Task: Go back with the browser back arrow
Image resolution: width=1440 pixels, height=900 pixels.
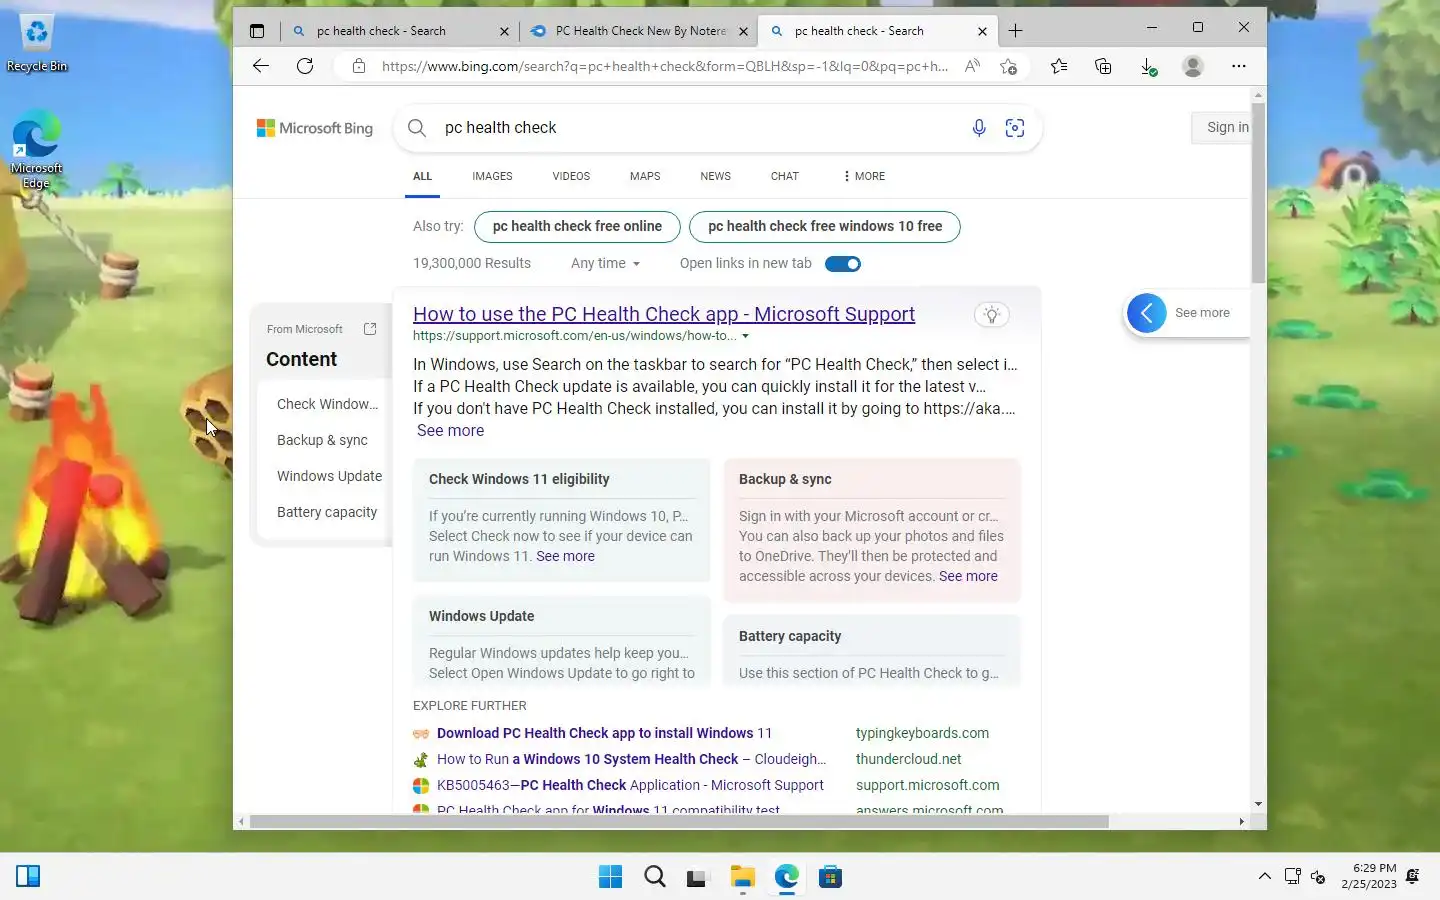Action: (x=261, y=66)
